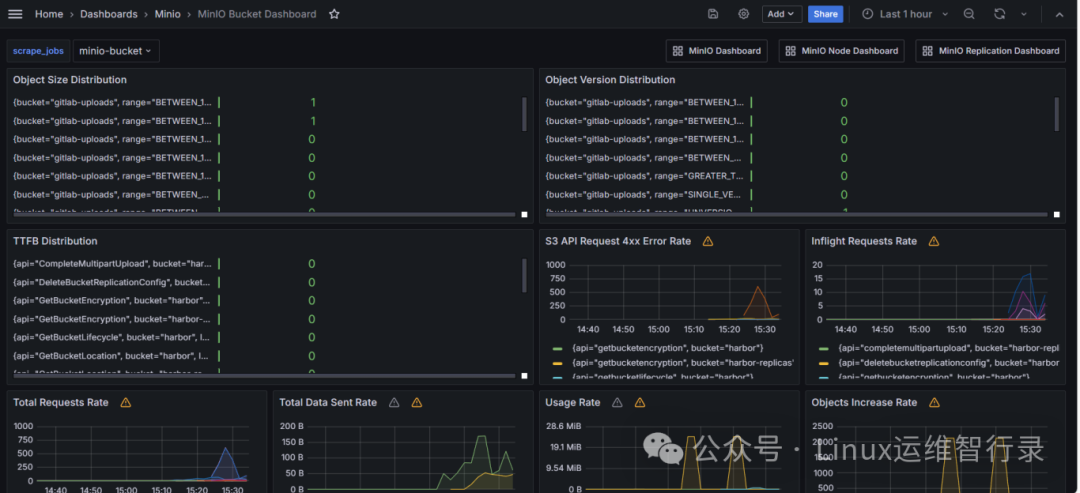Open the minio-bucket scrape_jobs dropdown
Screen dimensions: 1080x493
[x=116, y=51]
